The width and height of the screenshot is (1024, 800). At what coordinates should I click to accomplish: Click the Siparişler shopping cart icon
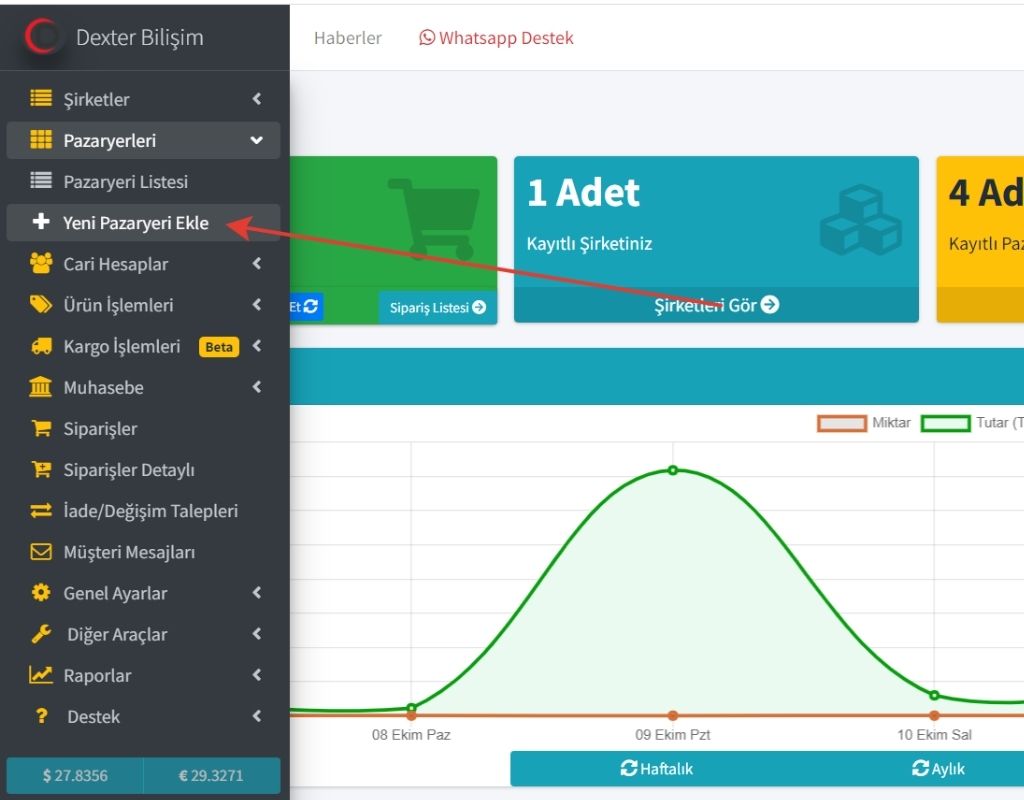point(41,429)
